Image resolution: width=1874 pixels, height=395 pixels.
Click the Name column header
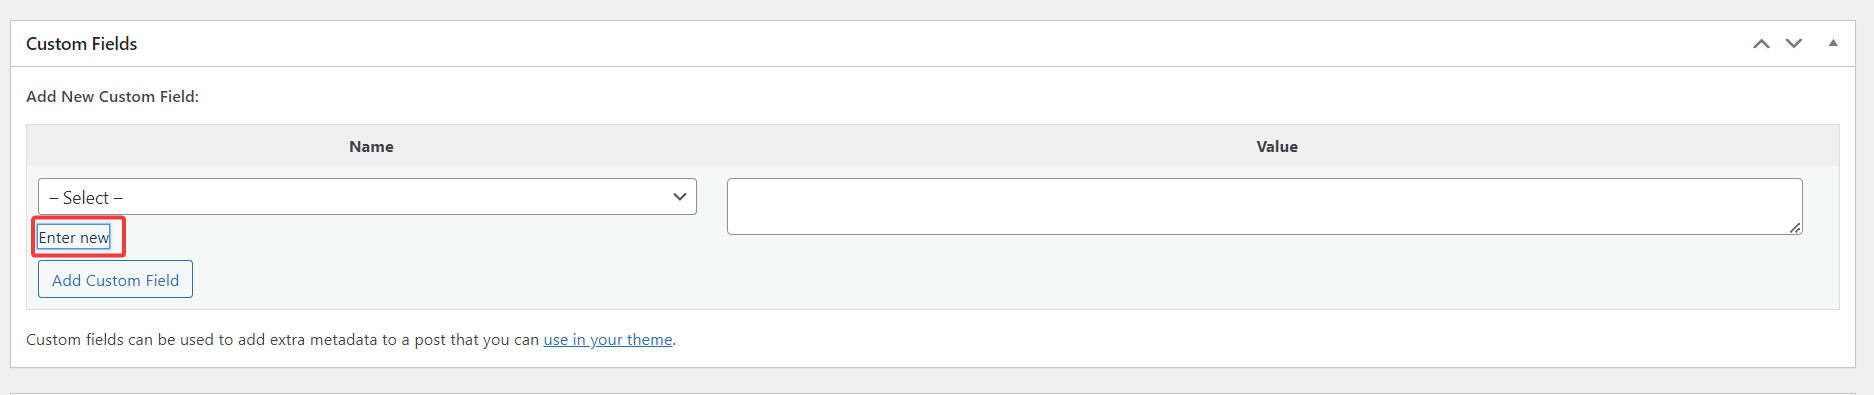371,146
